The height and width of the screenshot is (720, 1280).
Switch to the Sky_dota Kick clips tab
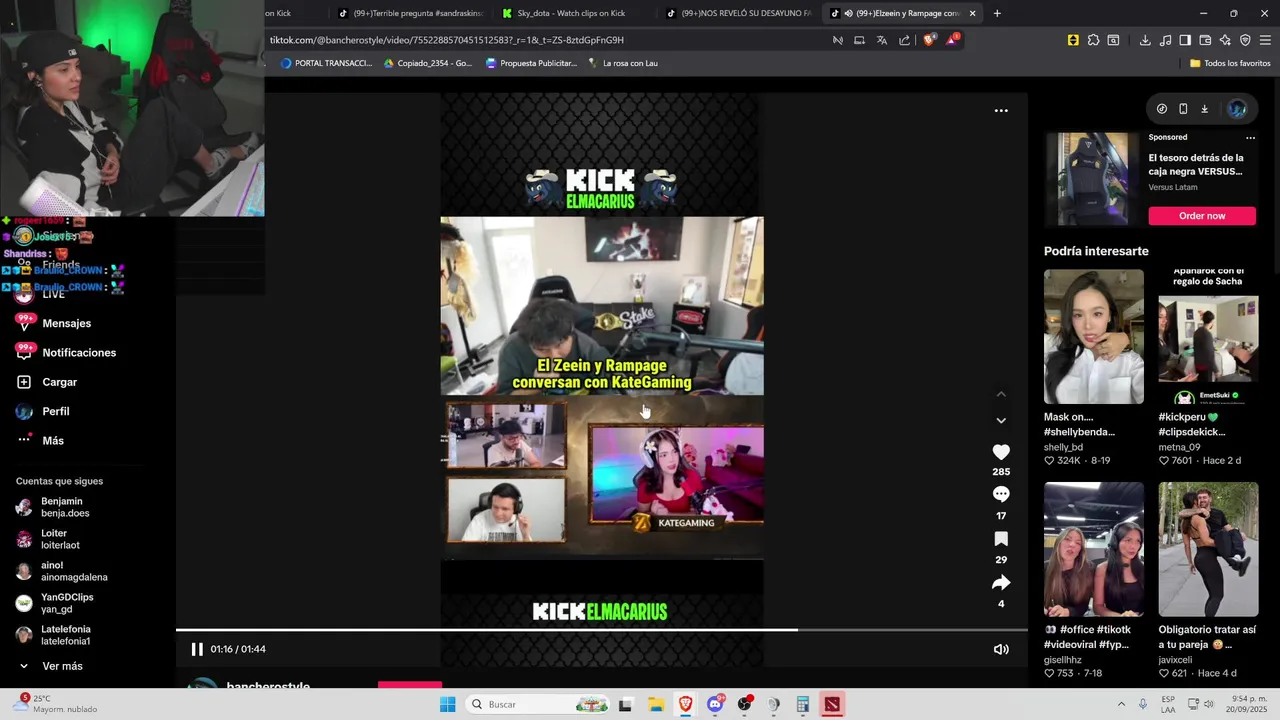point(570,13)
